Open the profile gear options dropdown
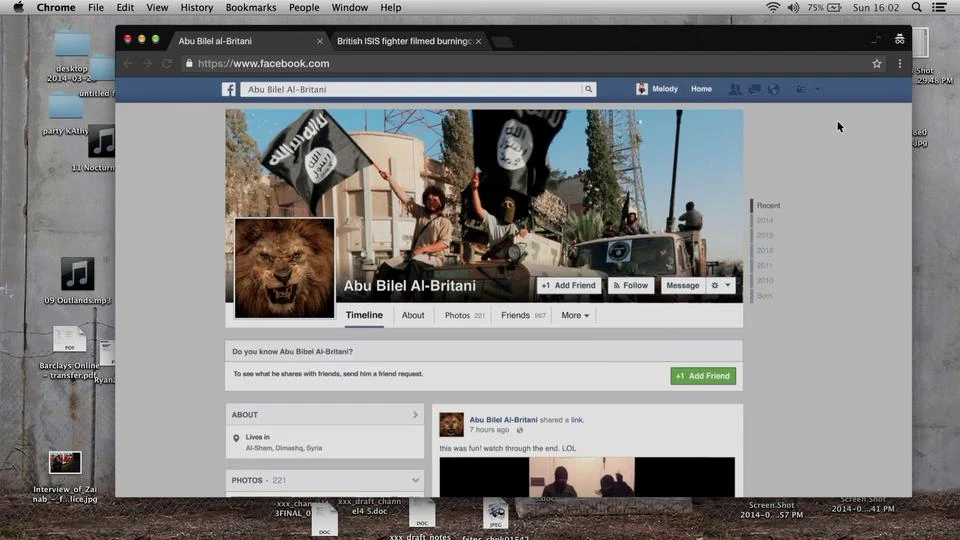960x540 pixels. click(721, 285)
